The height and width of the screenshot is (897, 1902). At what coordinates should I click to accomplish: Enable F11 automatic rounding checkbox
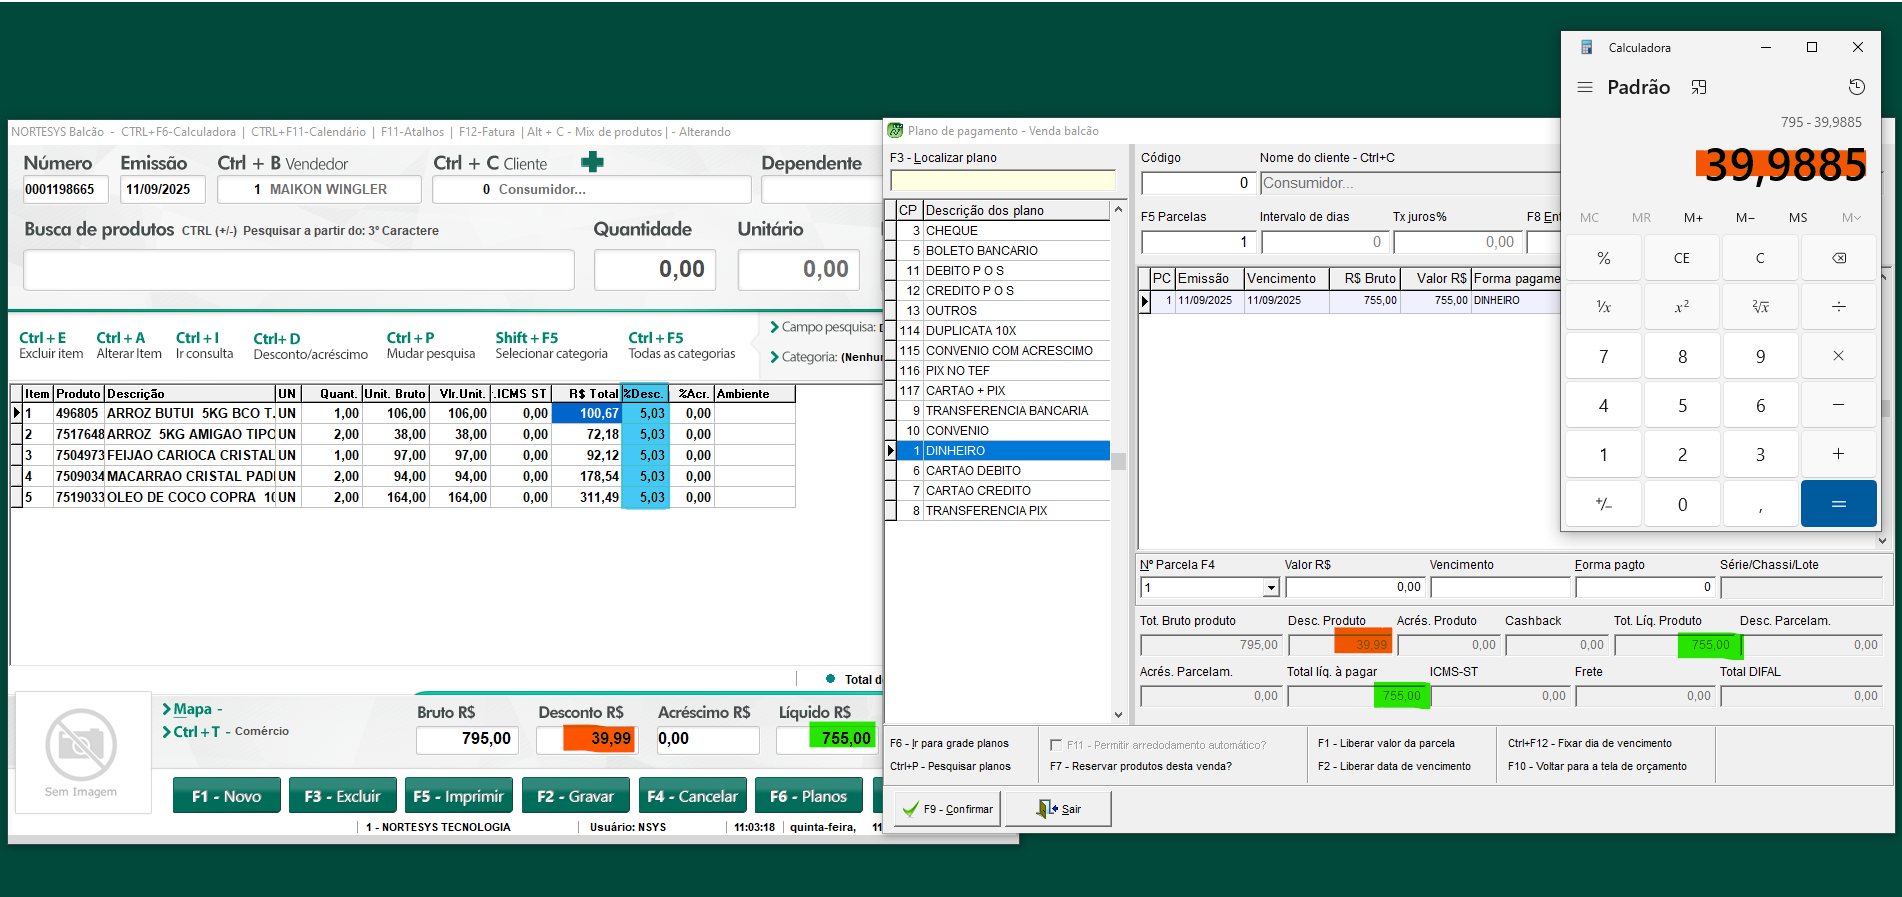(1056, 745)
